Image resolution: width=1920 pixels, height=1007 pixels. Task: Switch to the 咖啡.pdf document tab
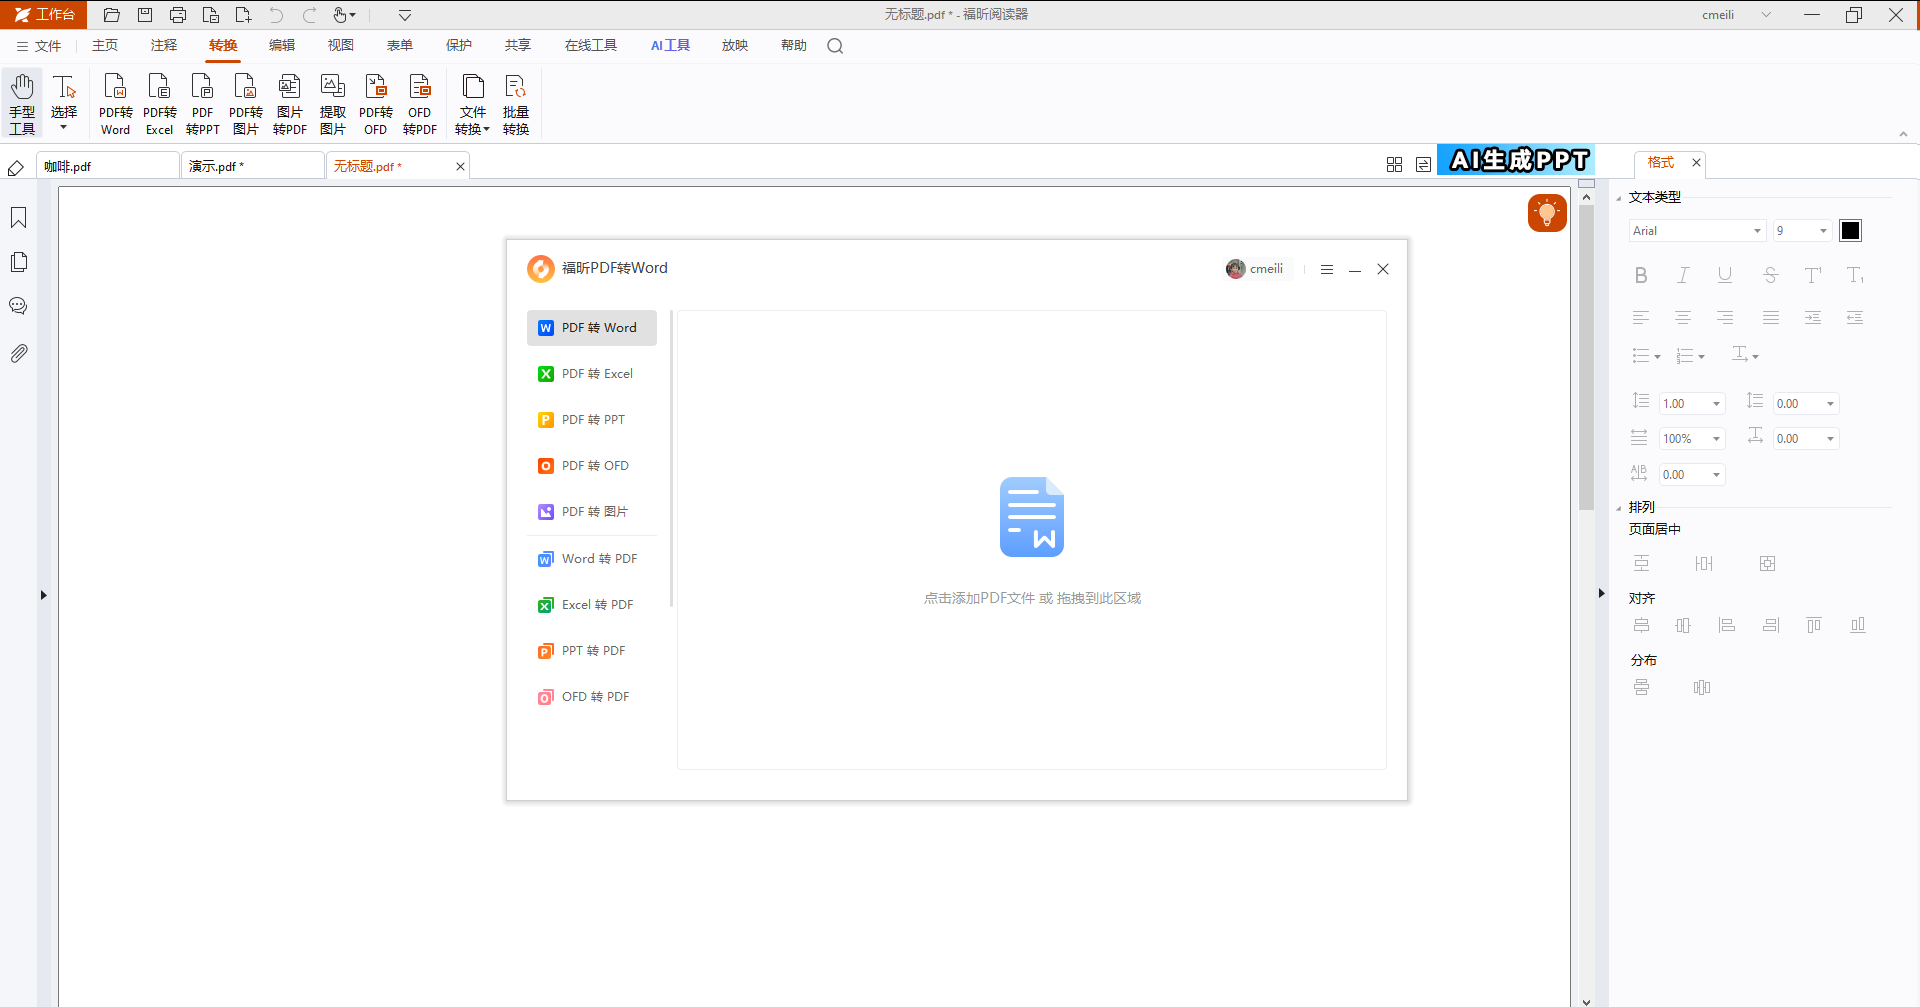(x=108, y=166)
